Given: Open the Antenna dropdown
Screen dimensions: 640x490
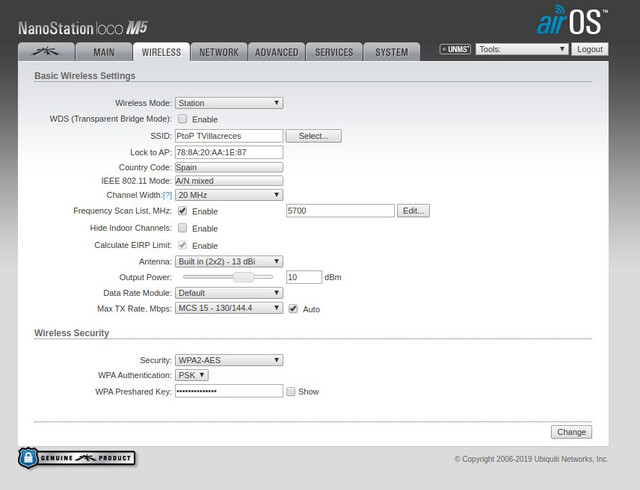Looking at the screenshot, I should [x=229, y=261].
